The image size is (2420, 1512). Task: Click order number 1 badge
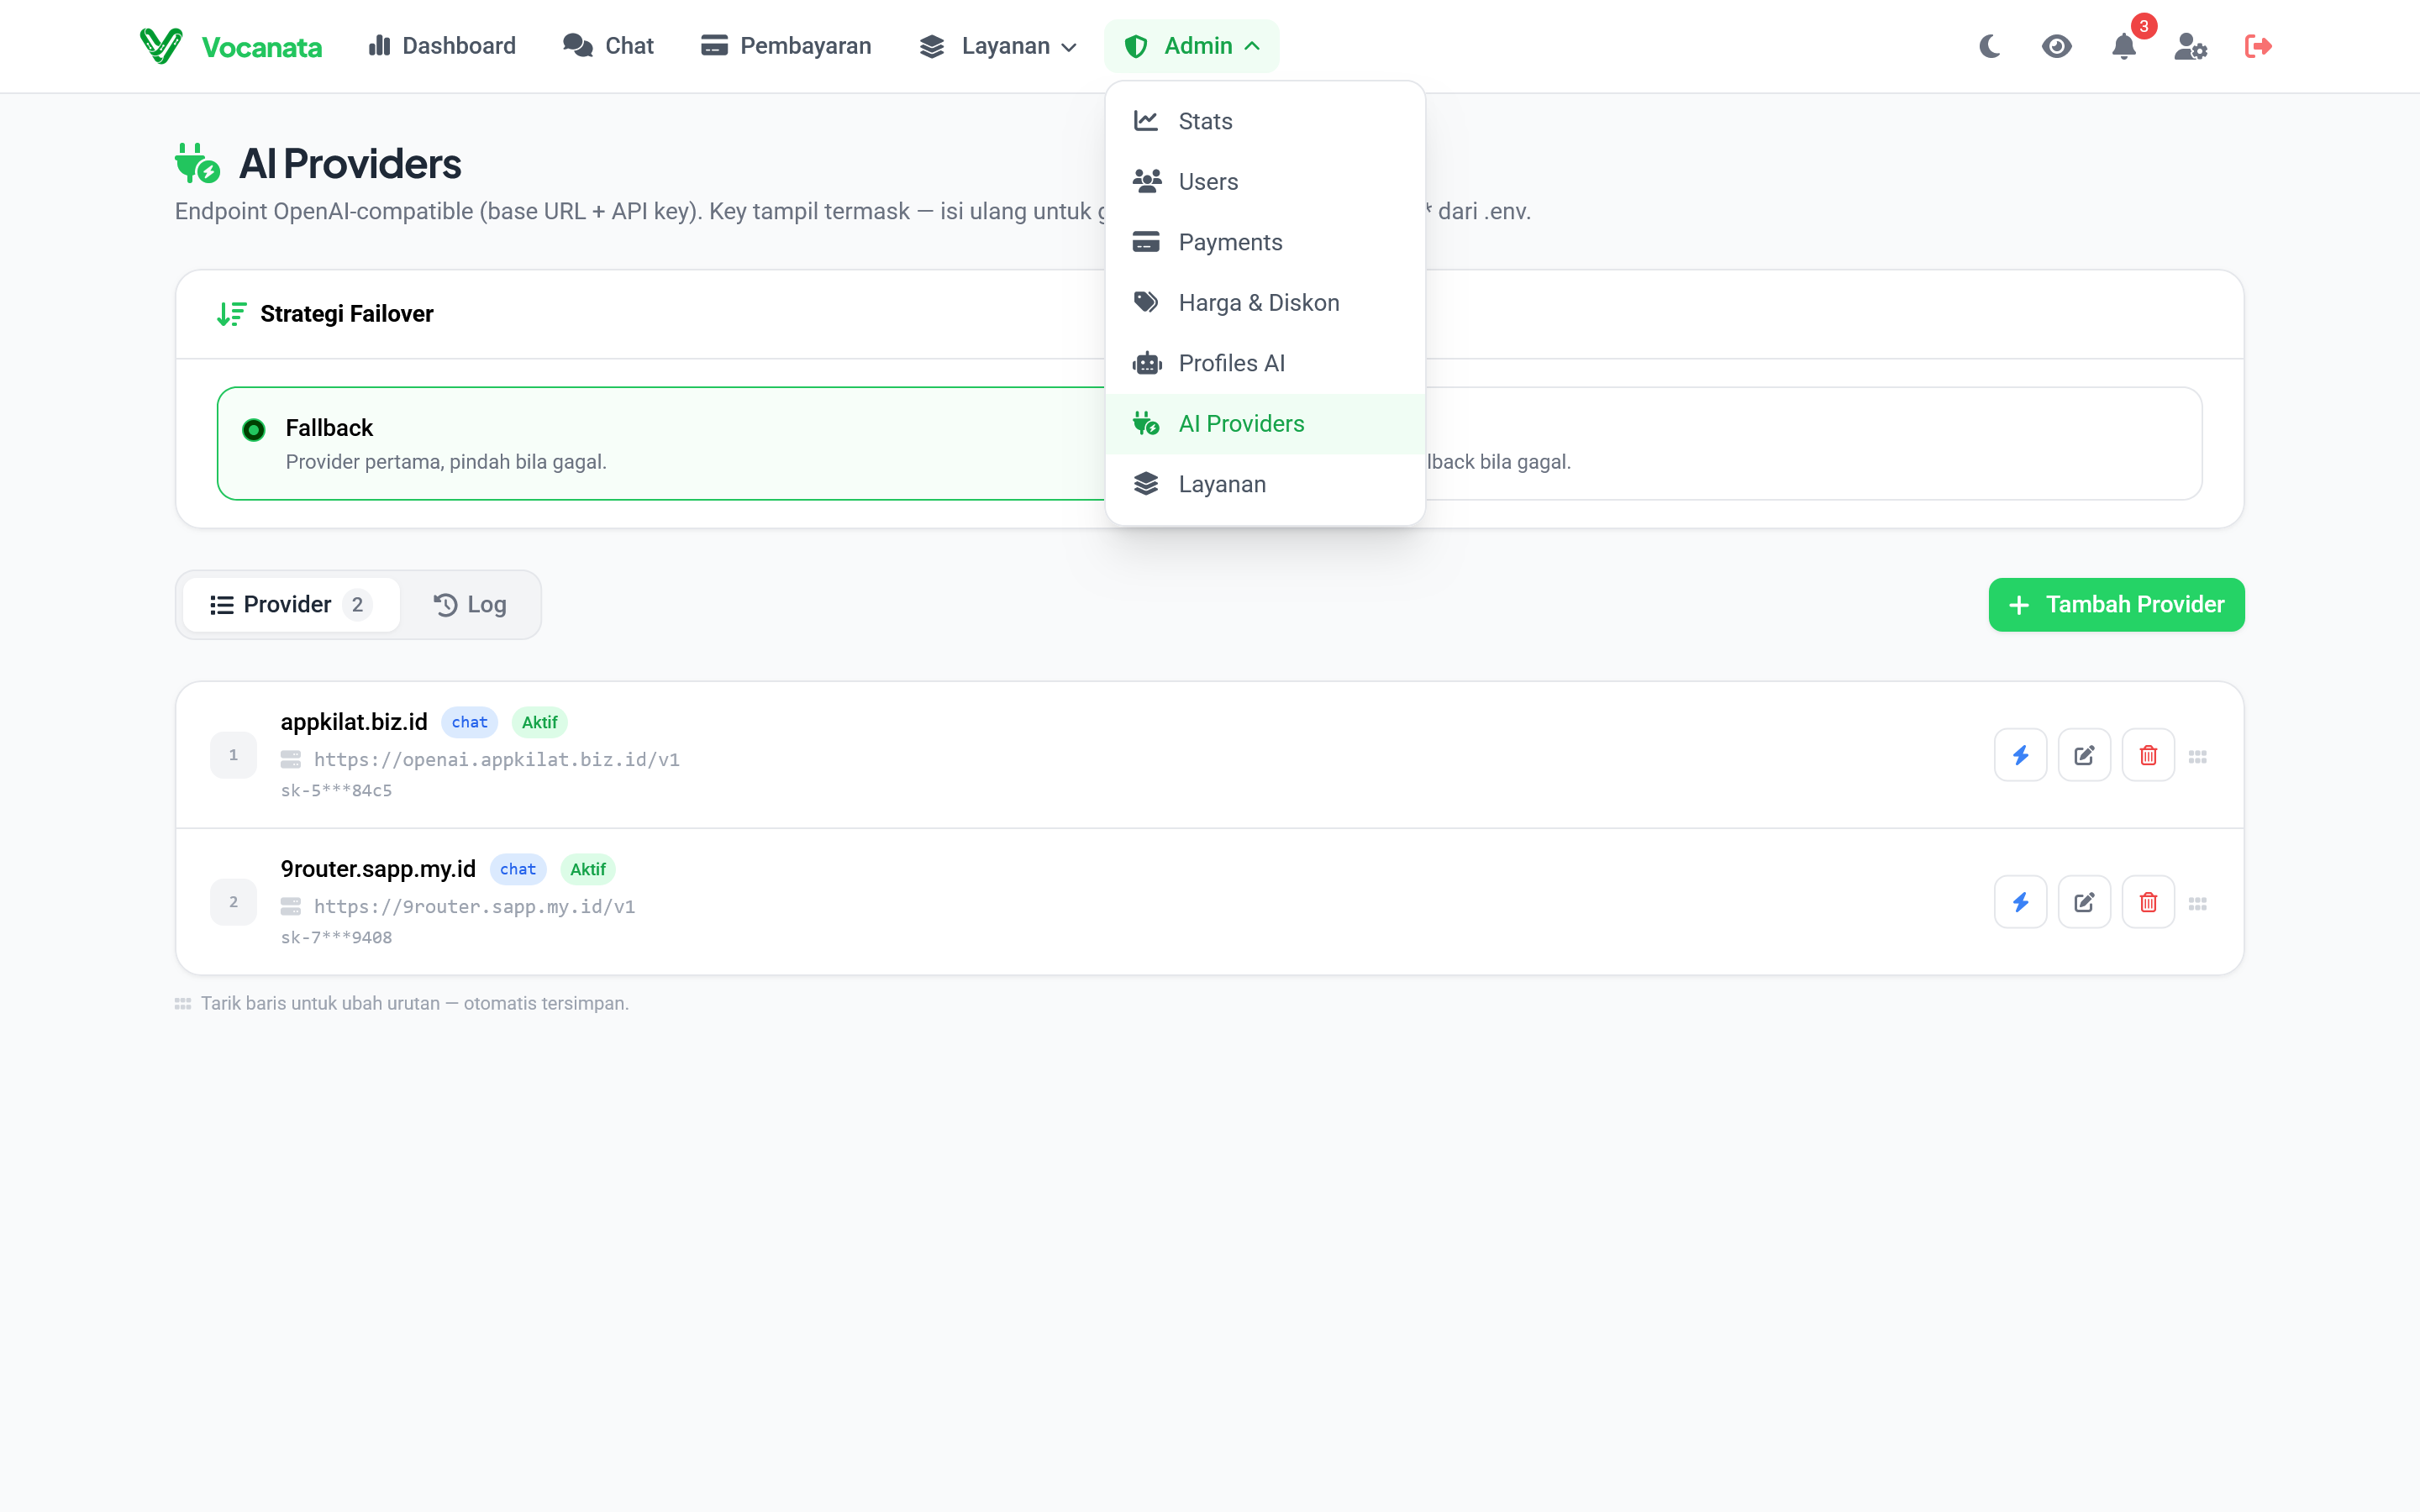pyautogui.click(x=233, y=755)
